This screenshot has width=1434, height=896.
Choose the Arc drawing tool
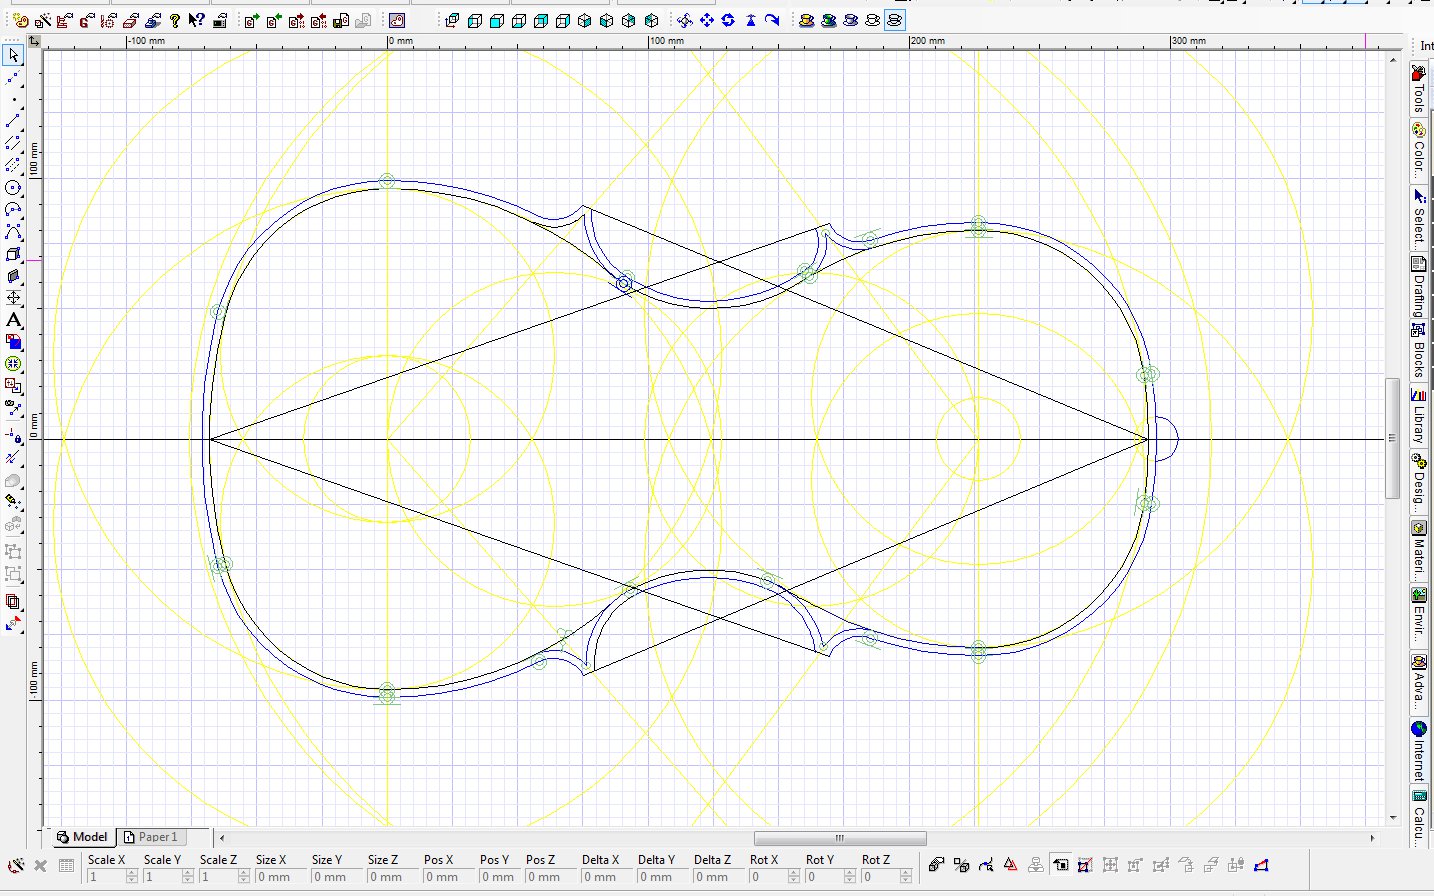pos(13,210)
